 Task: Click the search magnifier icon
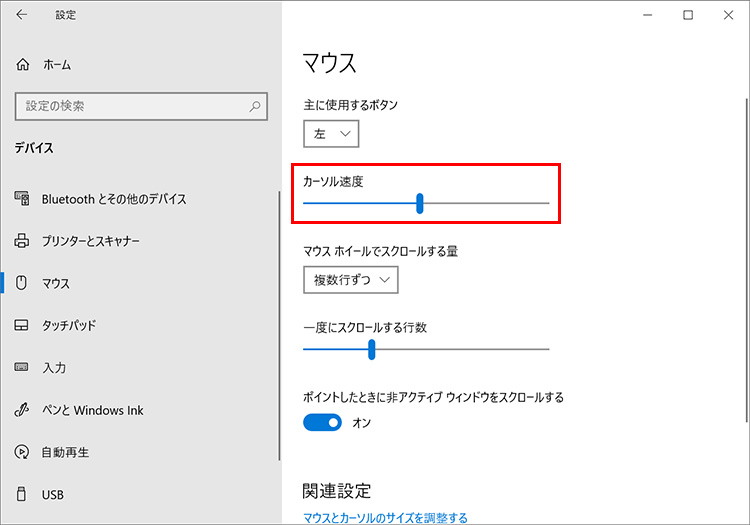coord(256,105)
